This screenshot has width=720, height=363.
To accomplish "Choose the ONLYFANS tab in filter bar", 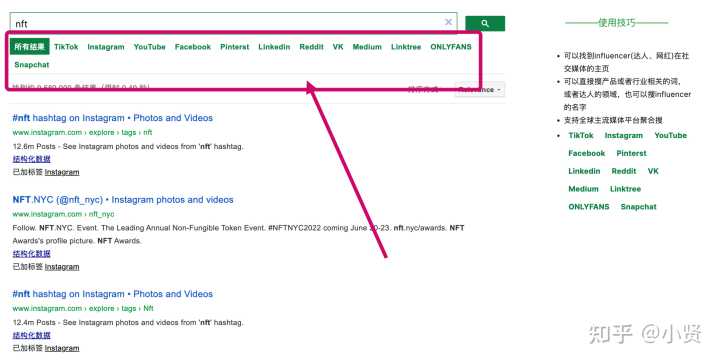I will pos(451,47).
